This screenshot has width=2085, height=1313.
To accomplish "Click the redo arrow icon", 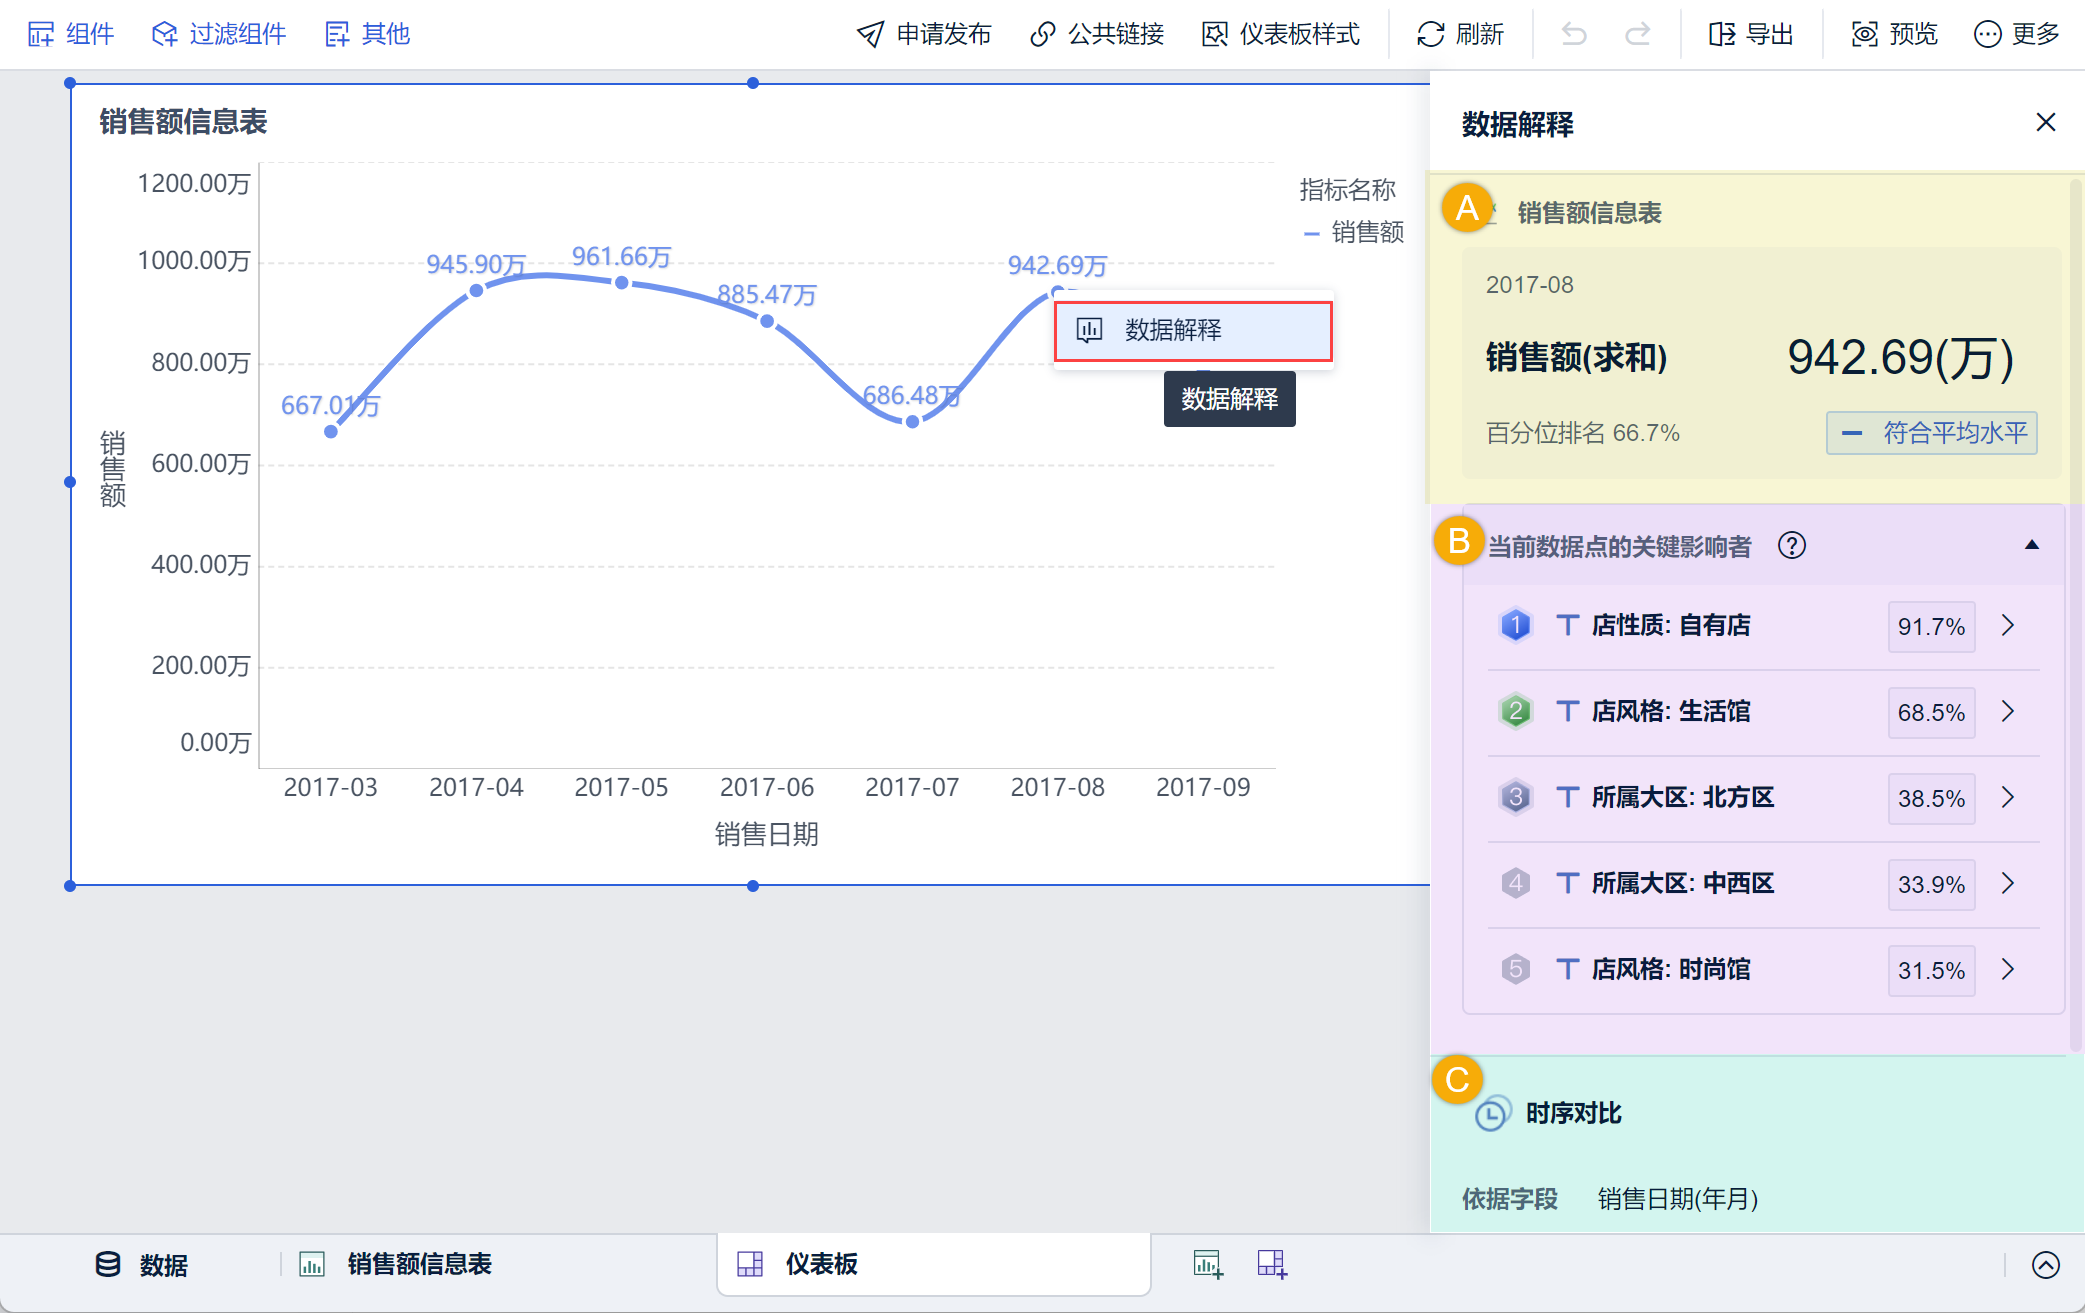I will (1637, 34).
